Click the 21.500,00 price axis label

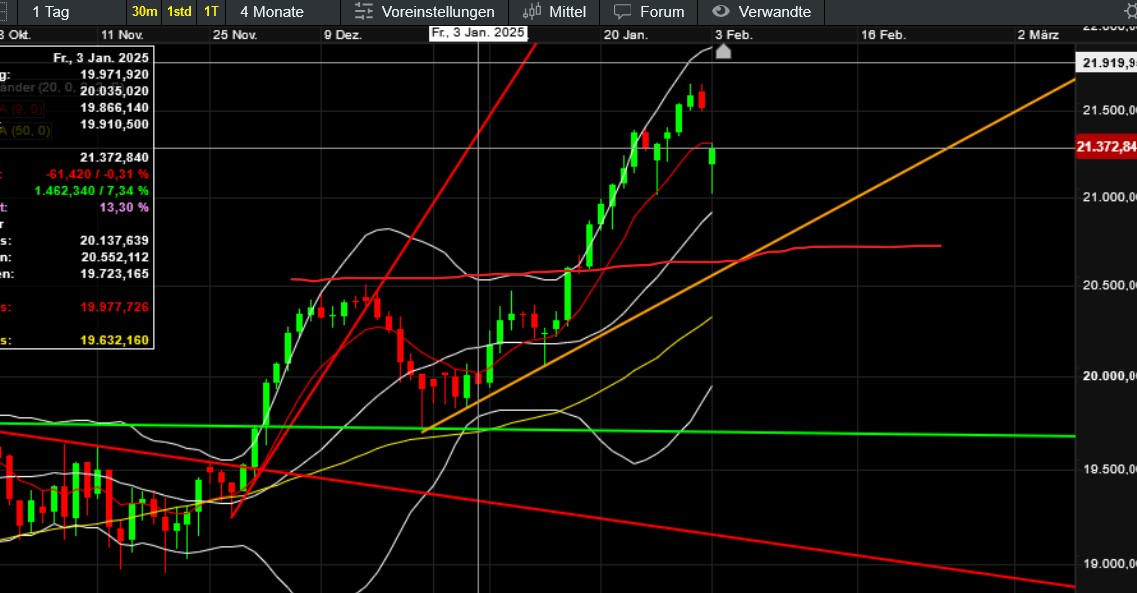(1109, 110)
